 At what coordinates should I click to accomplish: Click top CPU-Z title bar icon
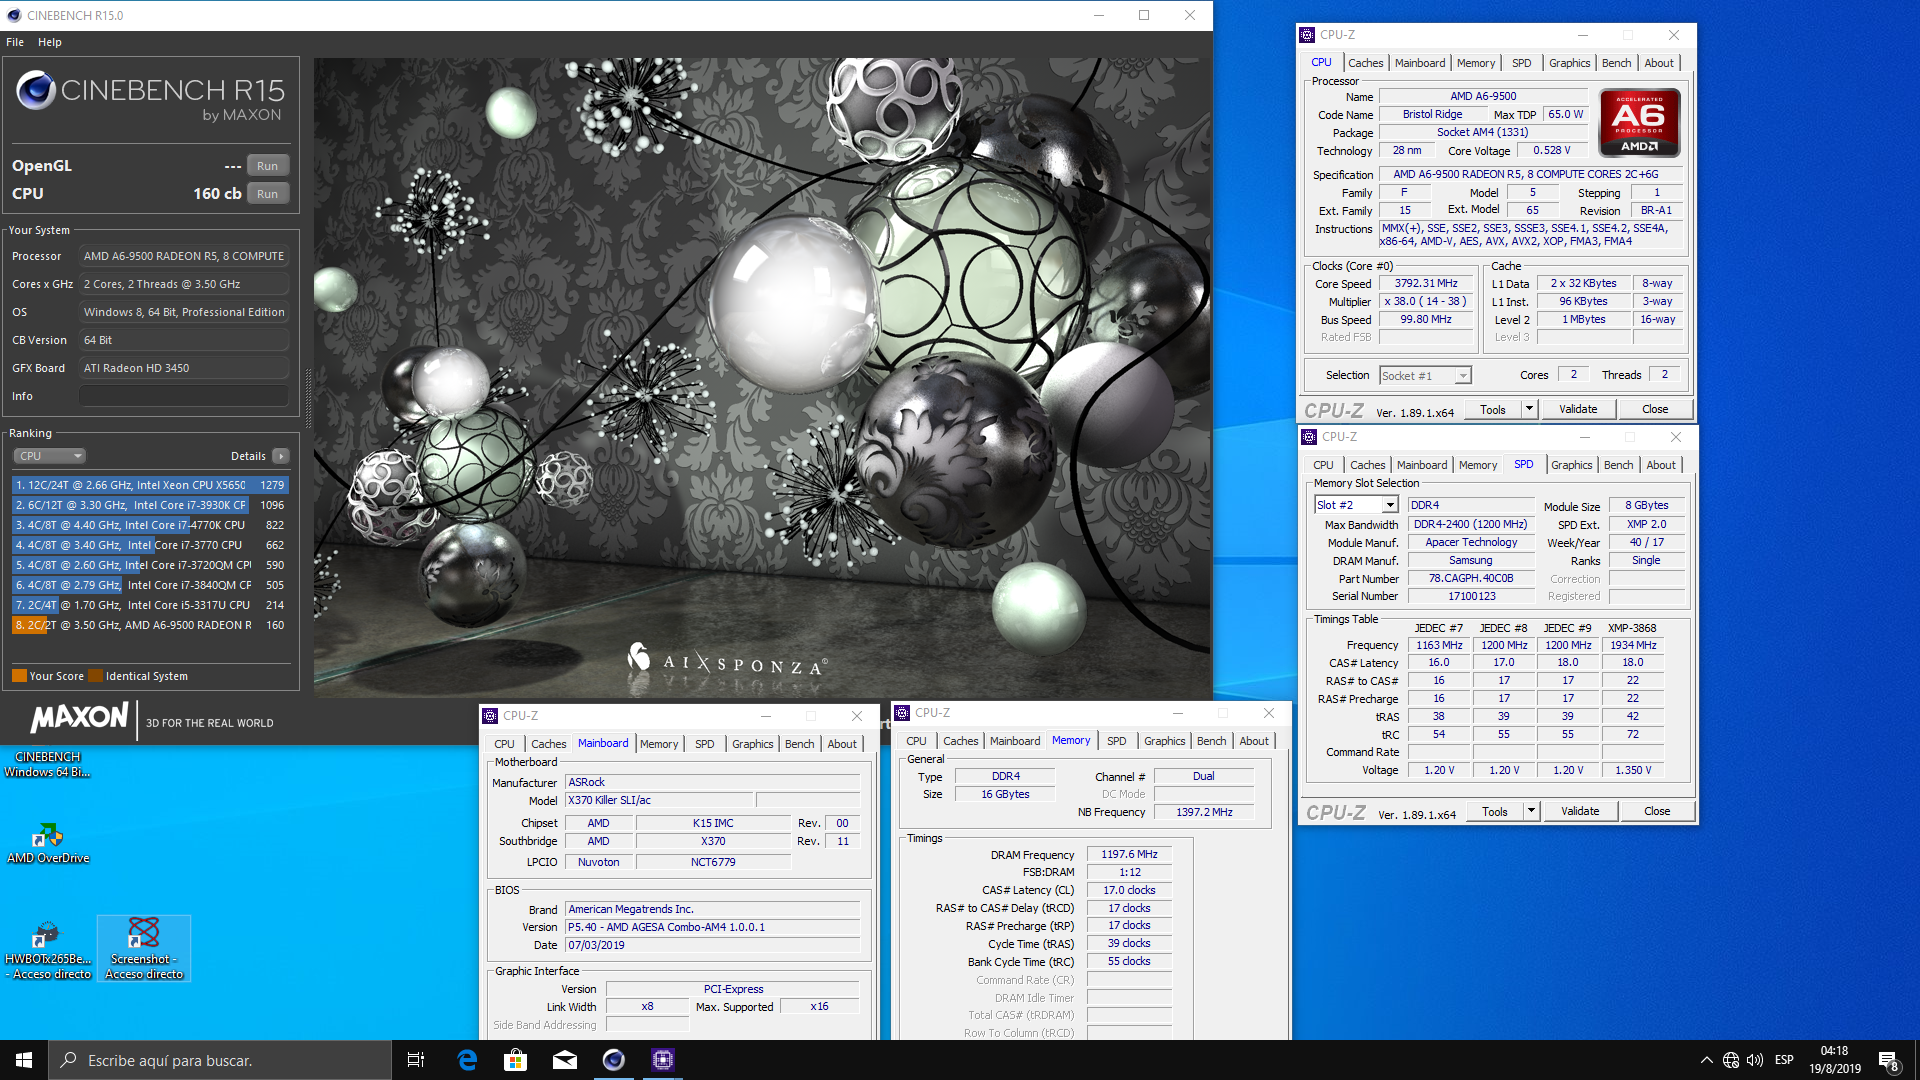pyautogui.click(x=1307, y=35)
